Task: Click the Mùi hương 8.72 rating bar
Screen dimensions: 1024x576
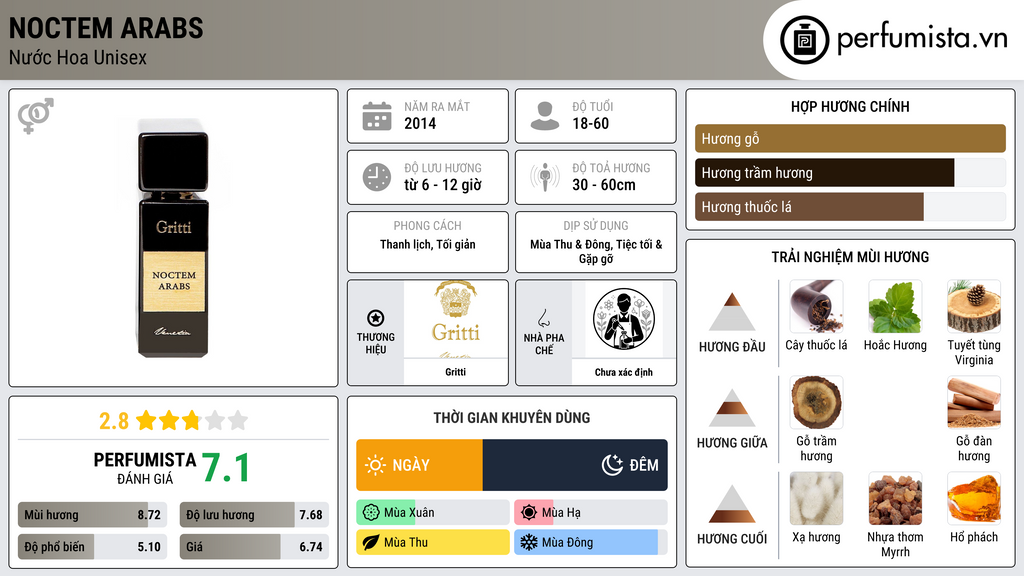Action: click(x=93, y=515)
